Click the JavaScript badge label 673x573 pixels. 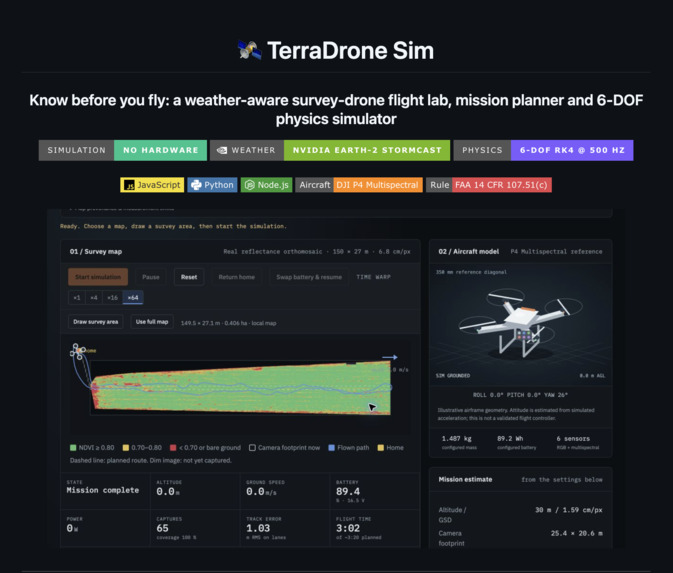coord(158,185)
